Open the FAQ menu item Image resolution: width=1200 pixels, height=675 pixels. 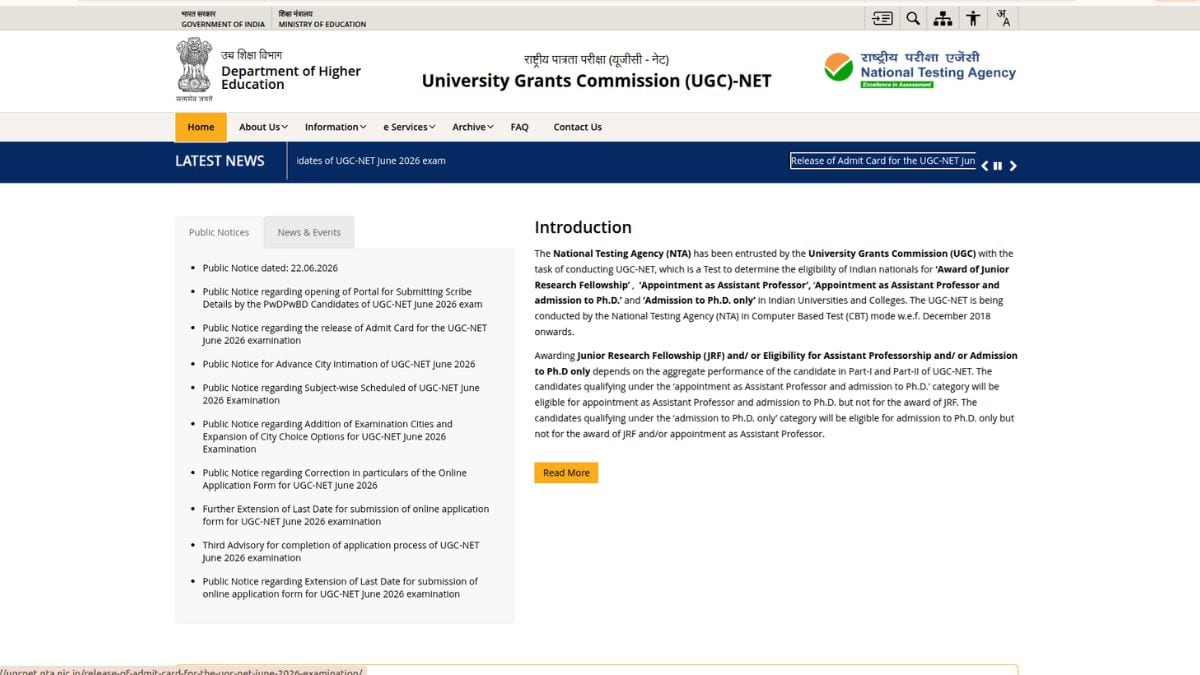point(519,127)
